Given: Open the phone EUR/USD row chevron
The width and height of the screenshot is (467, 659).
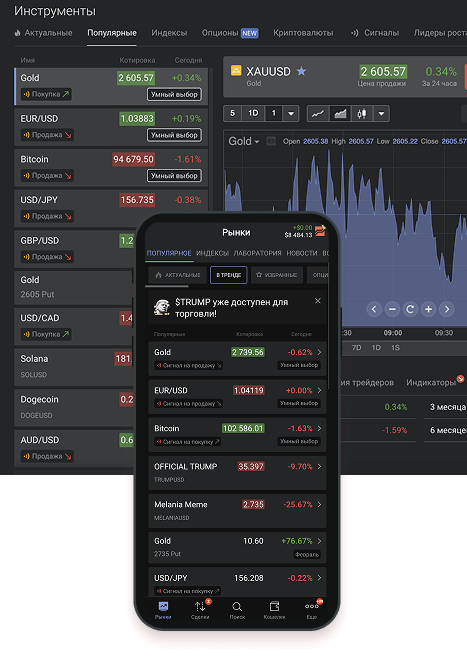Looking at the screenshot, I should click(x=319, y=390).
